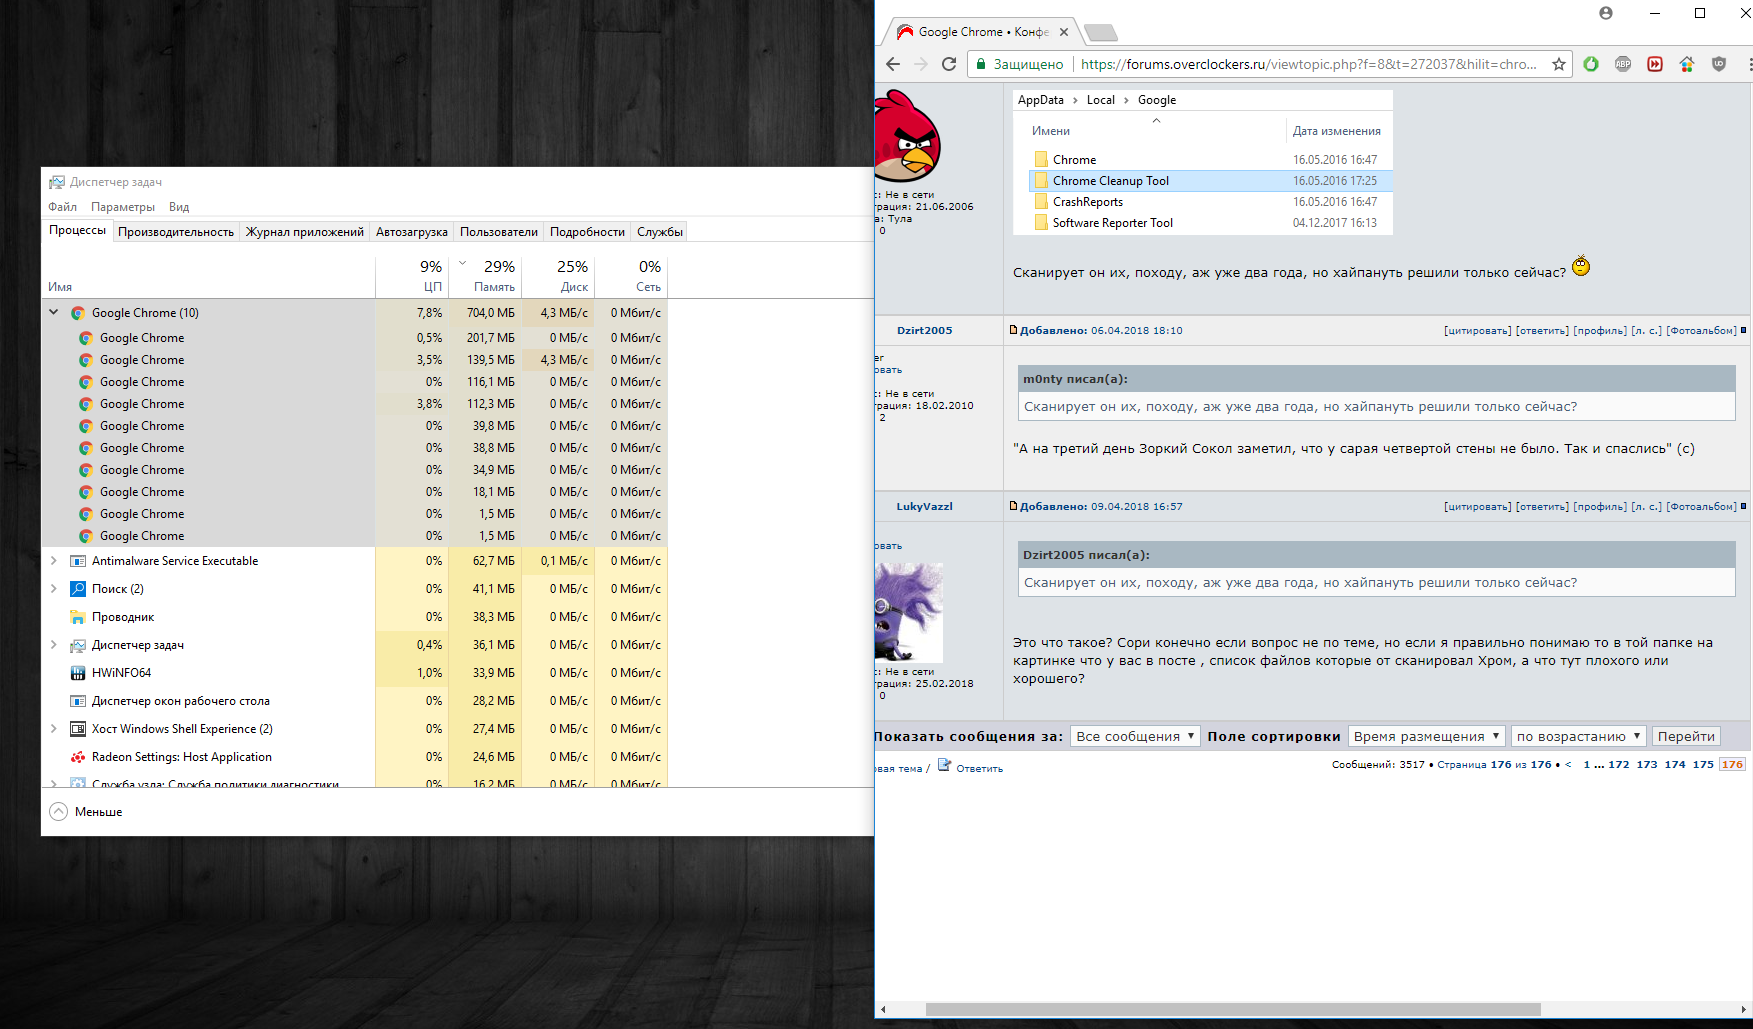Switch to the Пользователи tab
This screenshot has width=1753, height=1029.
click(499, 232)
